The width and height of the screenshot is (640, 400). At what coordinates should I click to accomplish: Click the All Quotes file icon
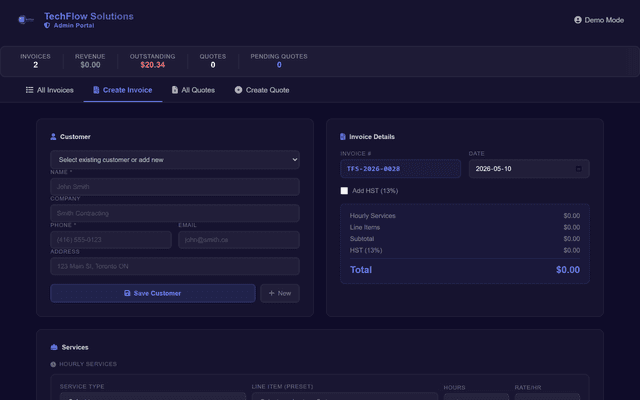175,90
